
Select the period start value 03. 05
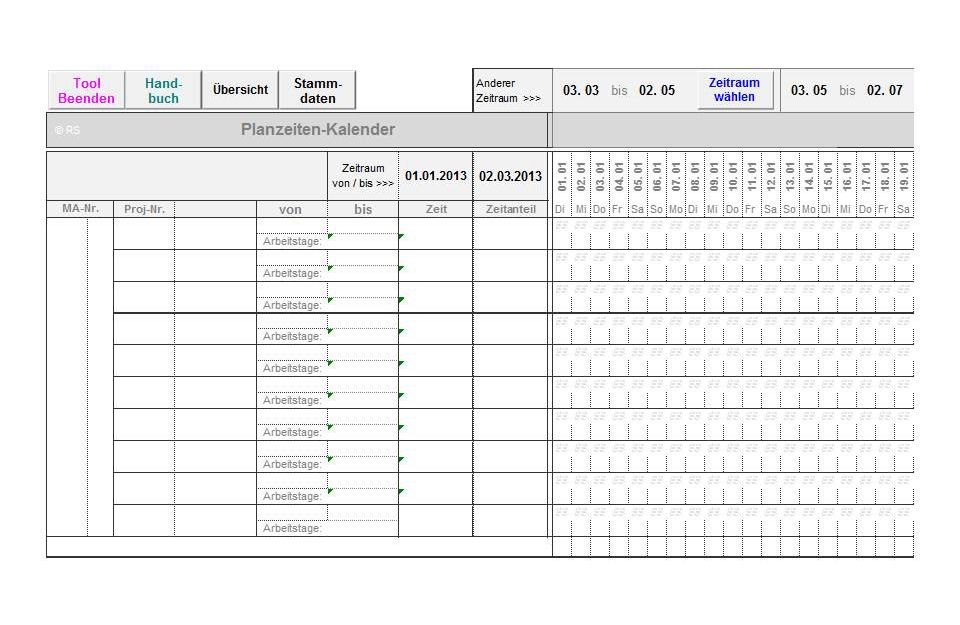click(809, 91)
